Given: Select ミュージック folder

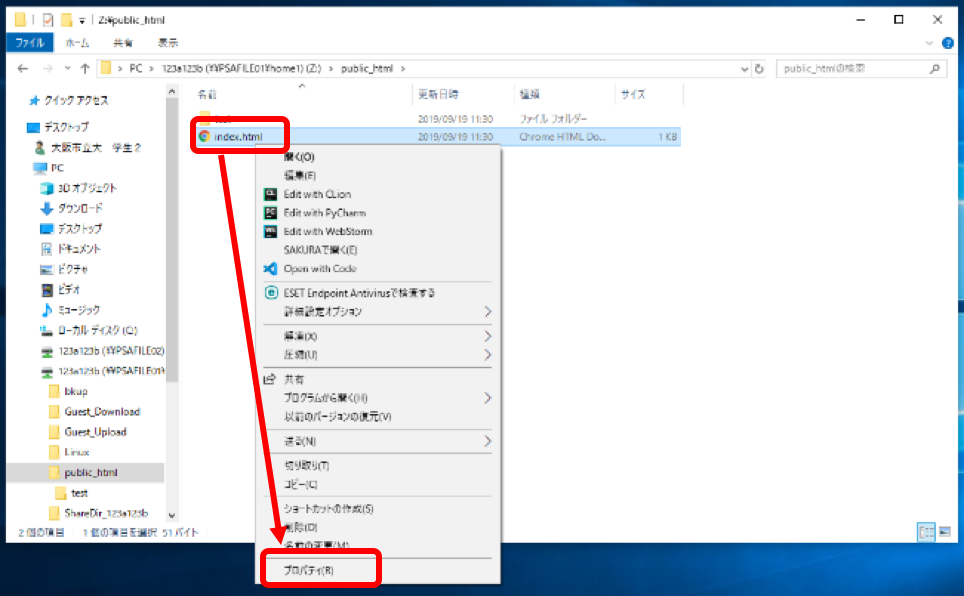Looking at the screenshot, I should 70,309.
